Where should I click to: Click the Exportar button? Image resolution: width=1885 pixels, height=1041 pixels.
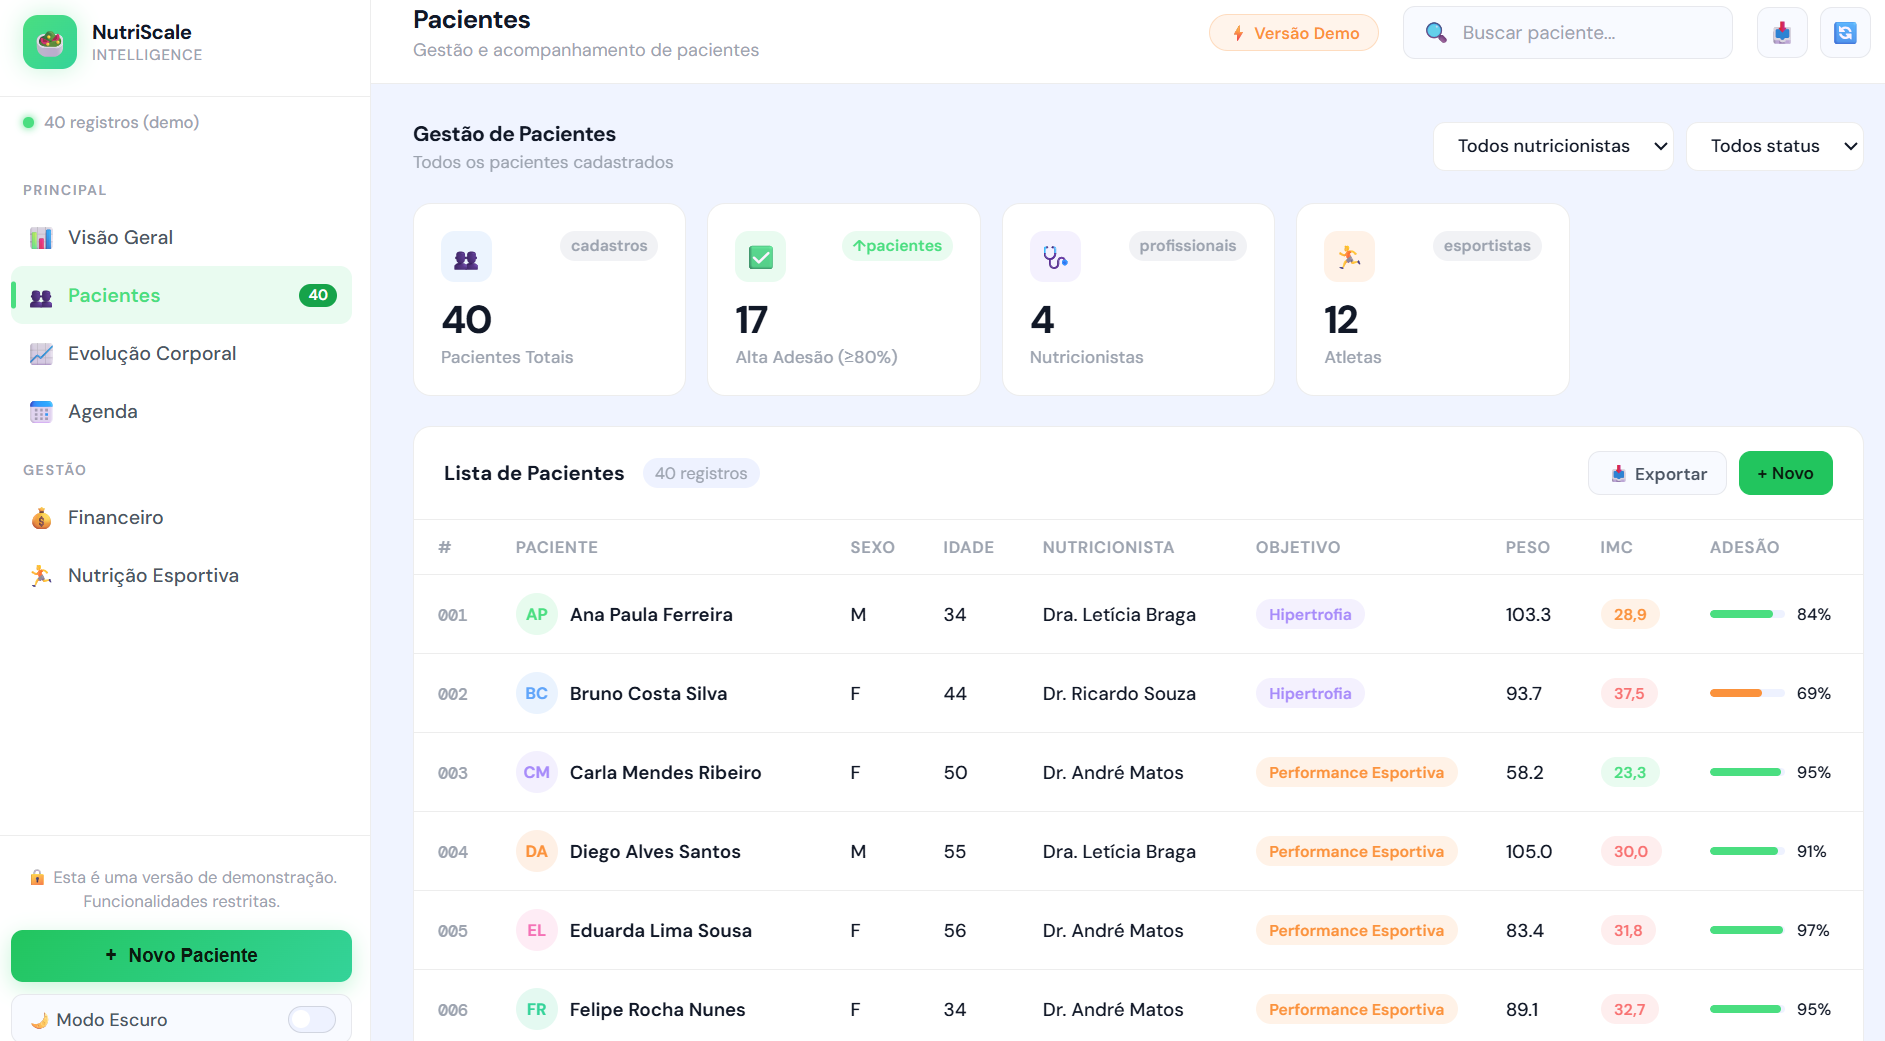(1657, 473)
